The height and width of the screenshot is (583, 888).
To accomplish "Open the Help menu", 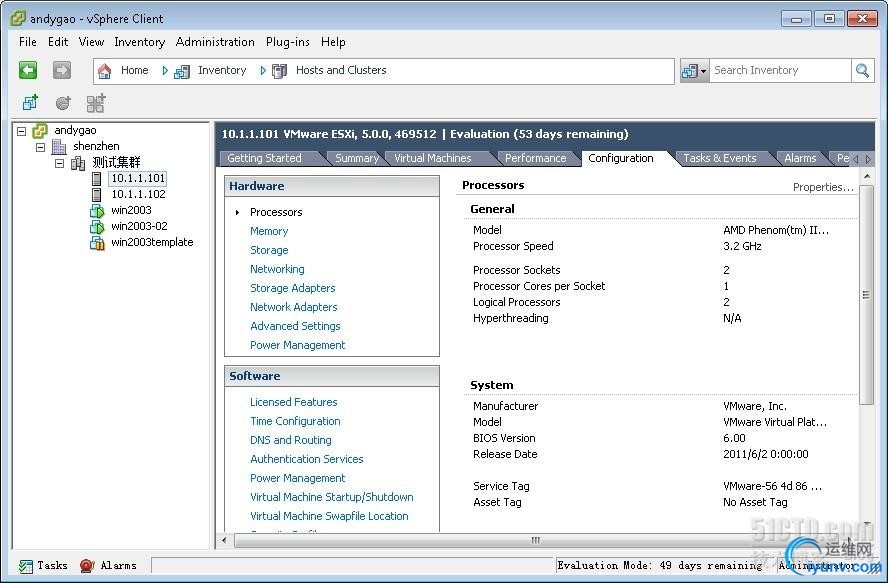I will point(333,42).
